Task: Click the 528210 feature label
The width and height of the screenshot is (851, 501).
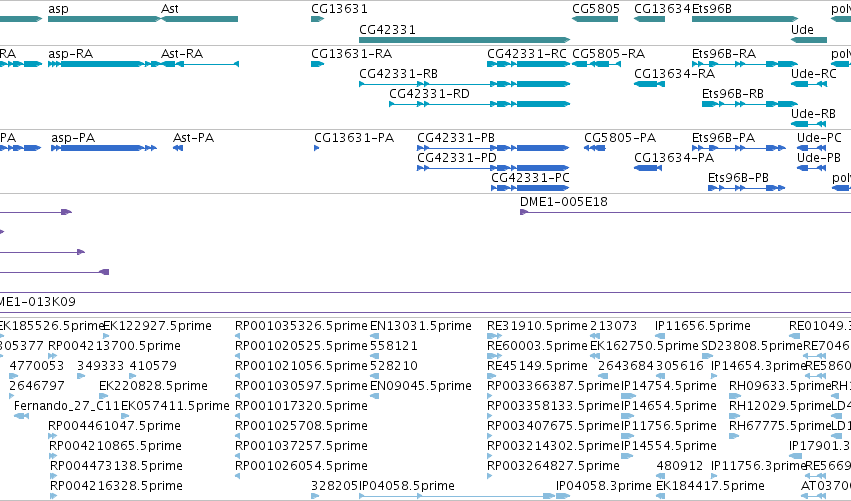Action: point(393,366)
